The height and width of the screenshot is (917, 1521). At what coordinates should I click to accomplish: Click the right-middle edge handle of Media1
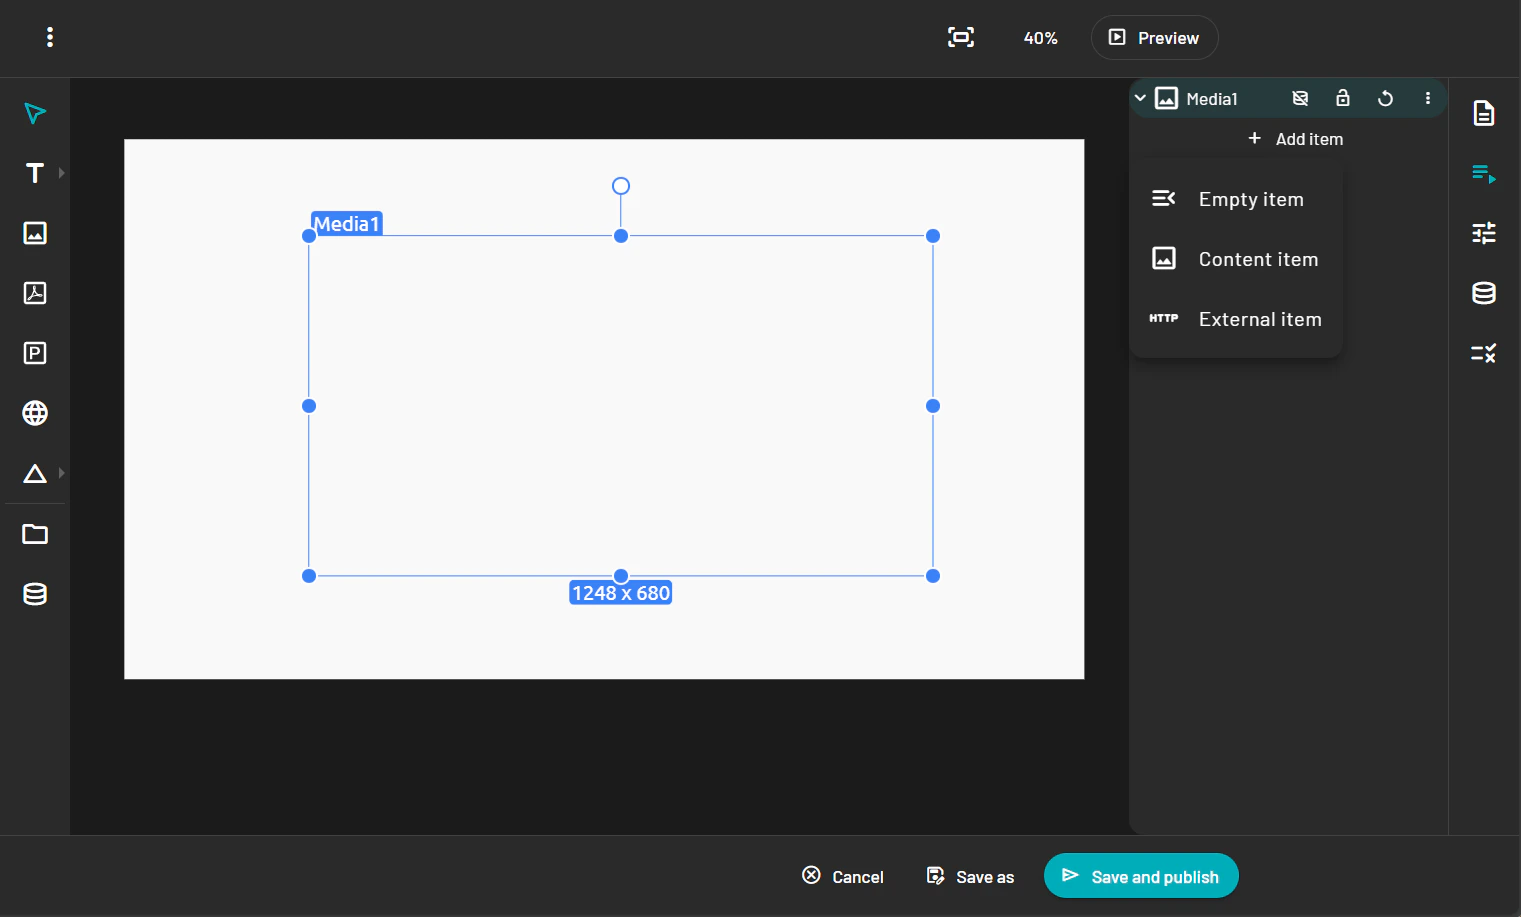(x=933, y=406)
